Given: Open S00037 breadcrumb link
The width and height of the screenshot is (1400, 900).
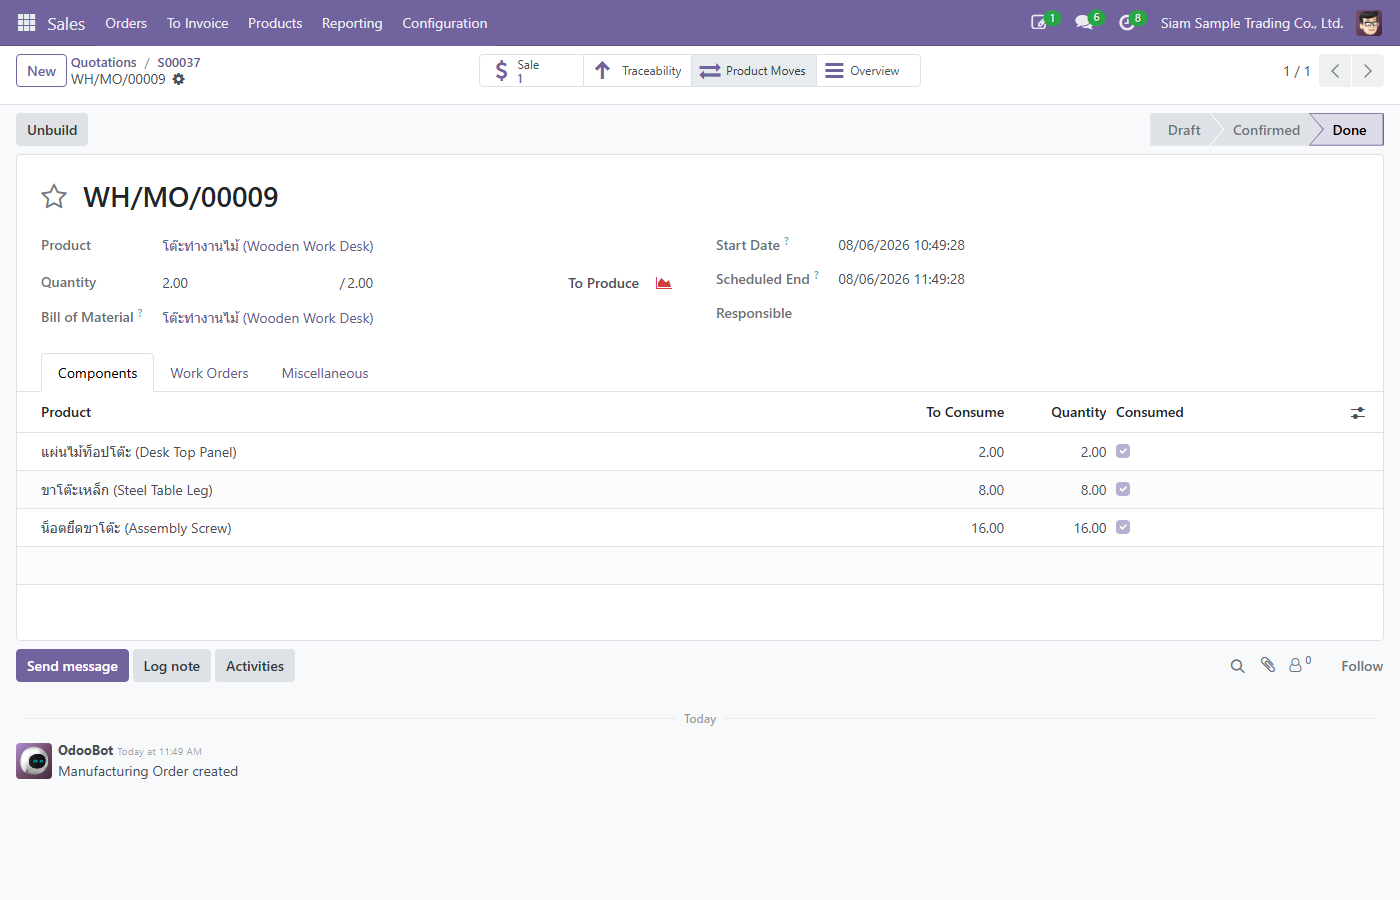Looking at the screenshot, I should (x=179, y=62).
